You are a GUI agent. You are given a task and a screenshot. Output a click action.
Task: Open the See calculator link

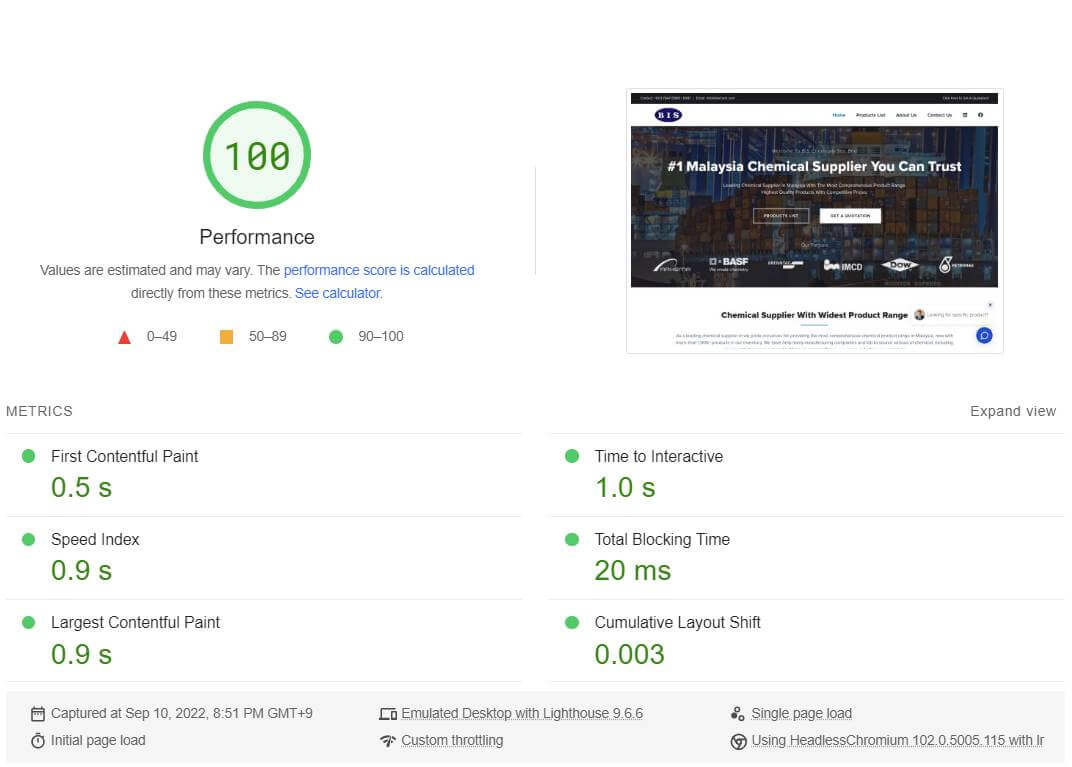337,293
